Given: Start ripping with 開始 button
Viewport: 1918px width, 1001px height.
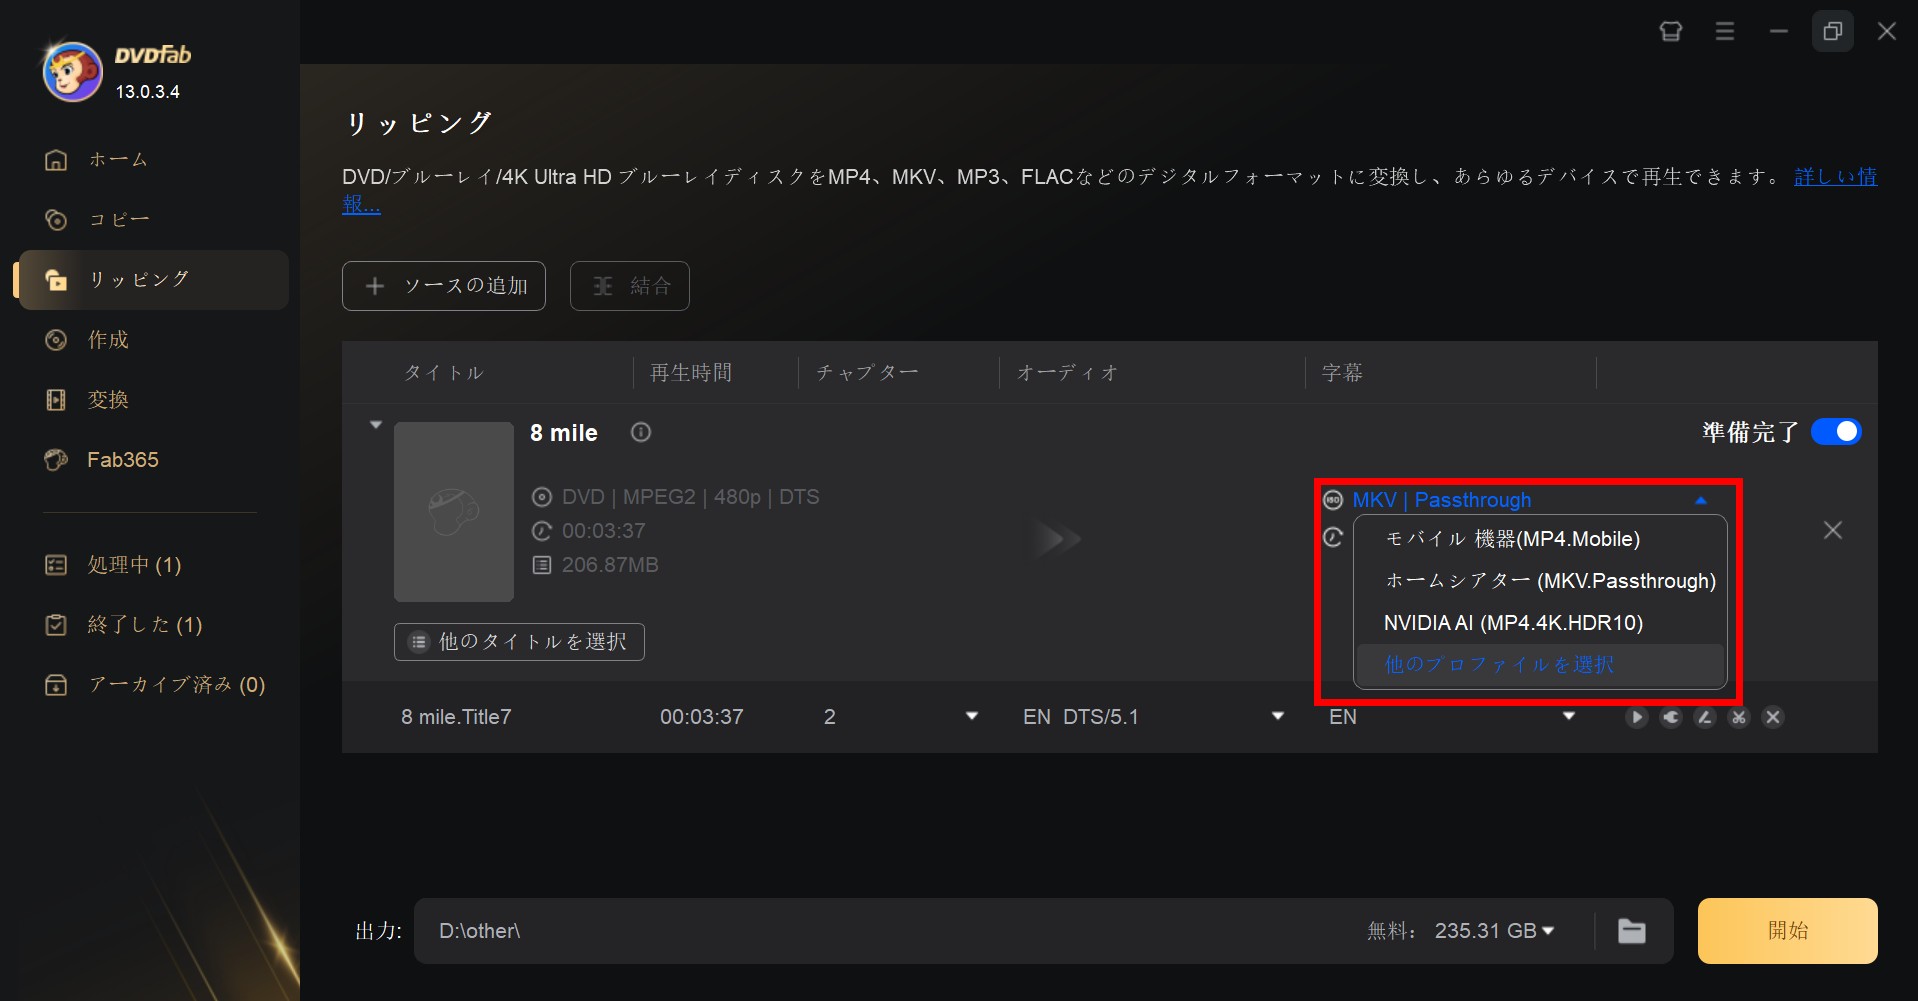Looking at the screenshot, I should pos(1787,931).
